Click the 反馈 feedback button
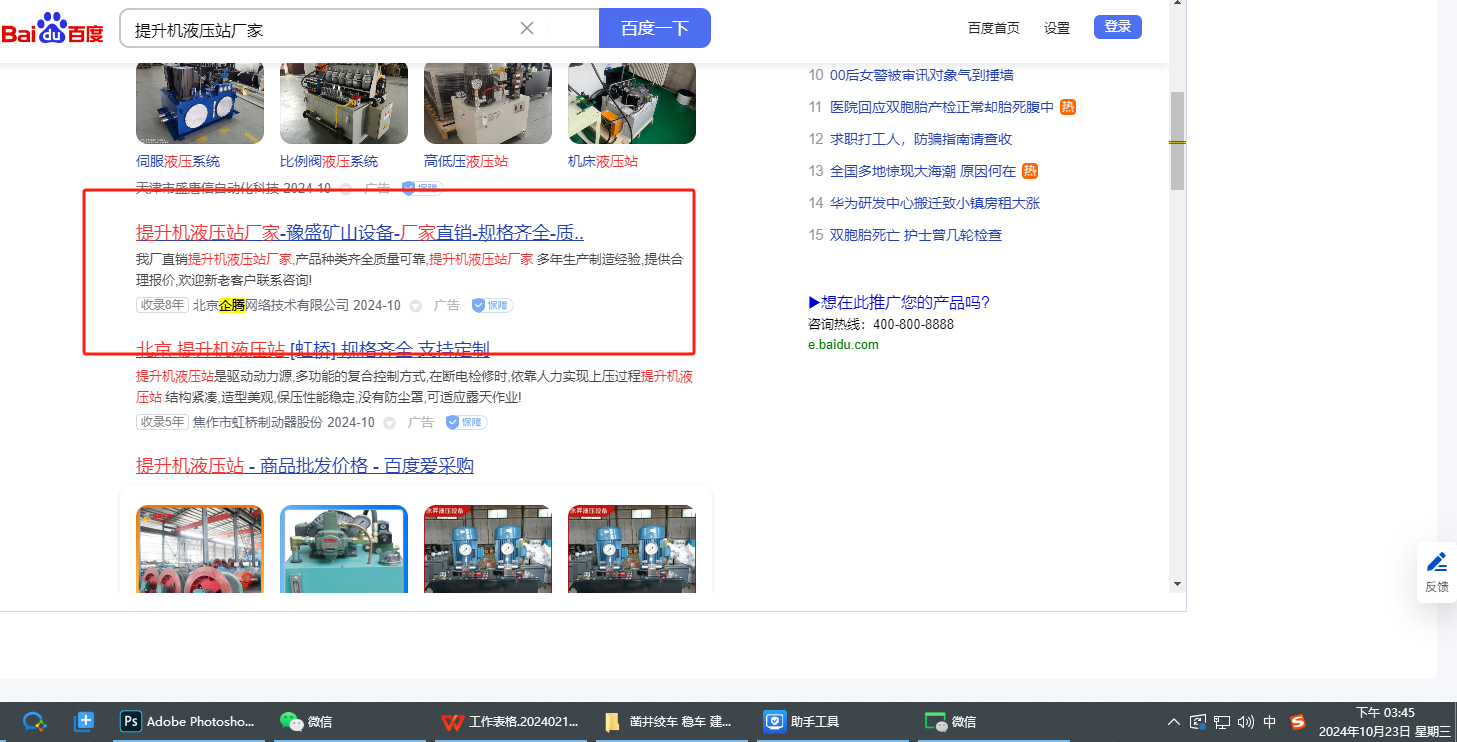 pyautogui.click(x=1437, y=572)
